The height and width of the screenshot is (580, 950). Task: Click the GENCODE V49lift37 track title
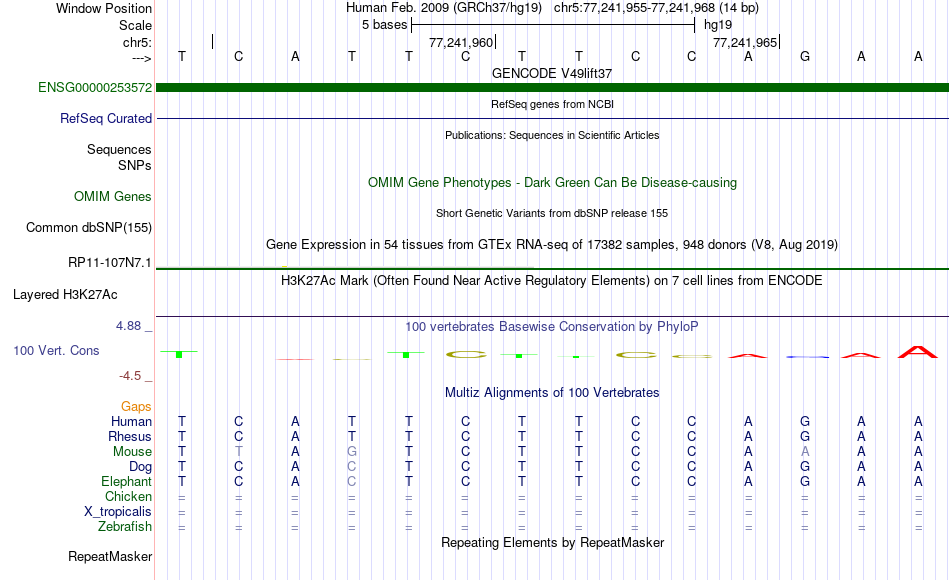pyautogui.click(x=551, y=73)
